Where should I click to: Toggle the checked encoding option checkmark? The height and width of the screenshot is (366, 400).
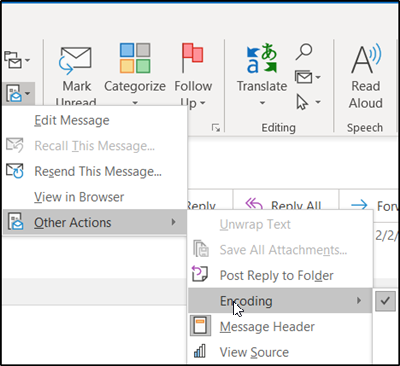(385, 301)
